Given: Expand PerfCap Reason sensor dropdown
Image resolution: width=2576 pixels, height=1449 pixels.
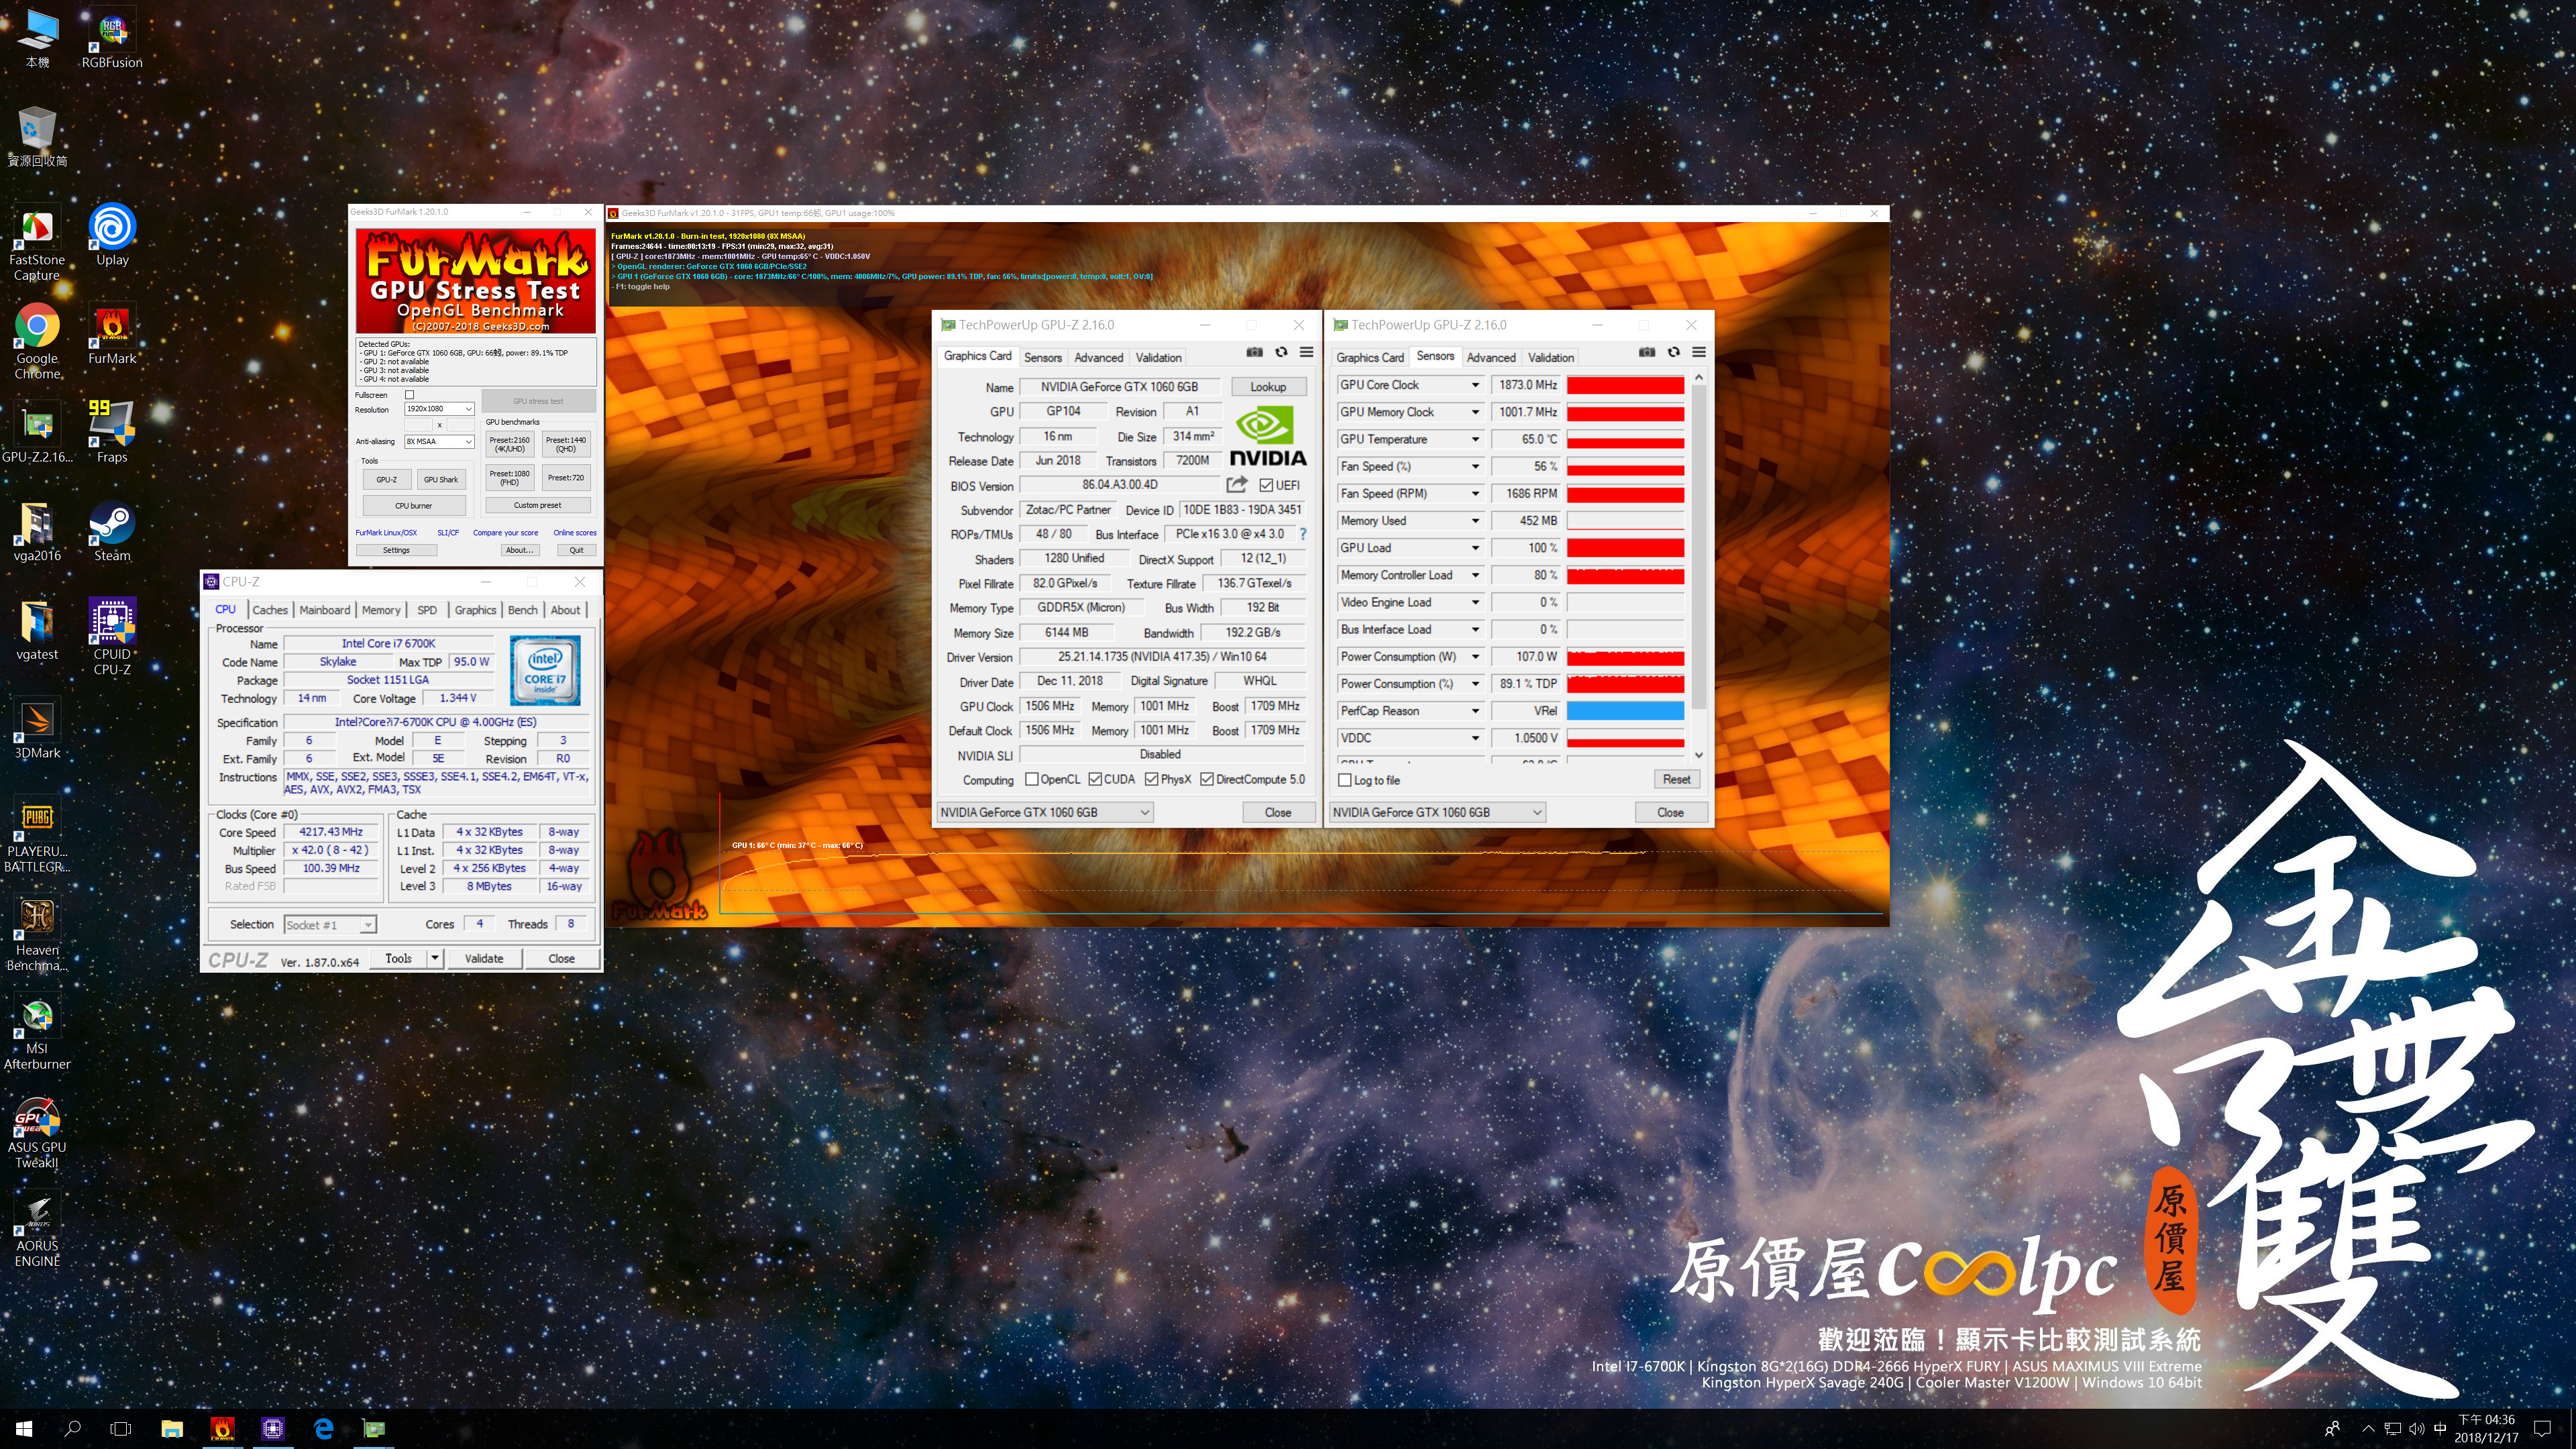Looking at the screenshot, I should click(1475, 711).
